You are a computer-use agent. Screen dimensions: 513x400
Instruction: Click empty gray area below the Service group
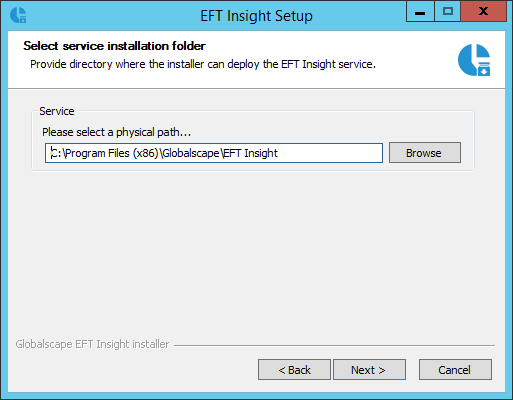click(253, 253)
